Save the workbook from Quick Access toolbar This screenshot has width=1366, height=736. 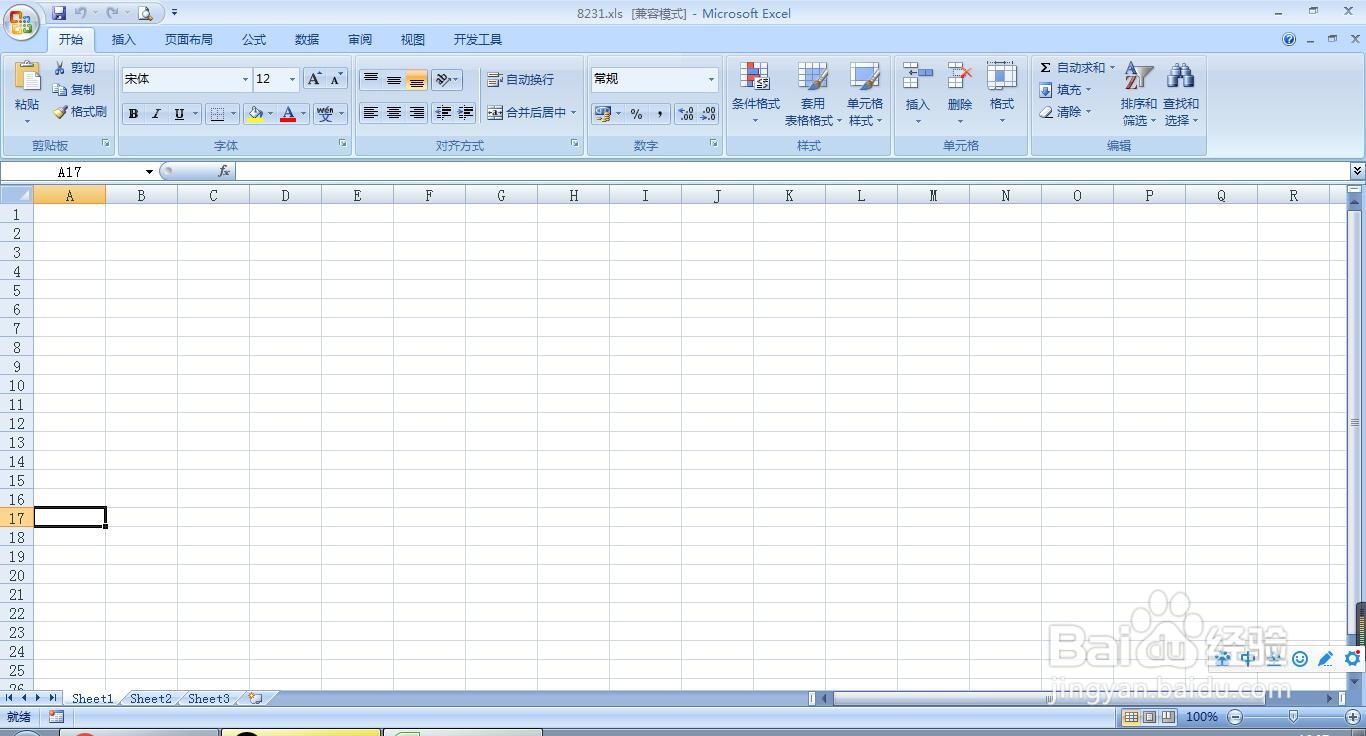tap(59, 13)
